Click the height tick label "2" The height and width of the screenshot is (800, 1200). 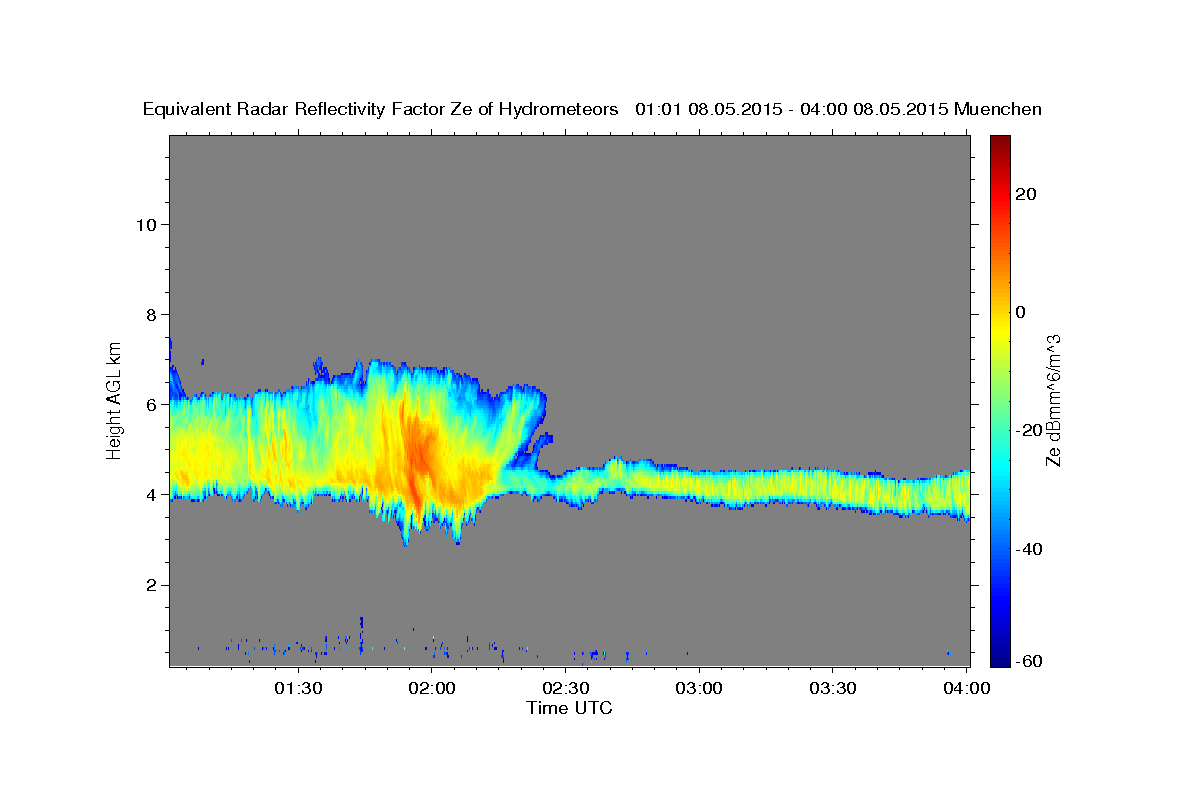tap(149, 585)
